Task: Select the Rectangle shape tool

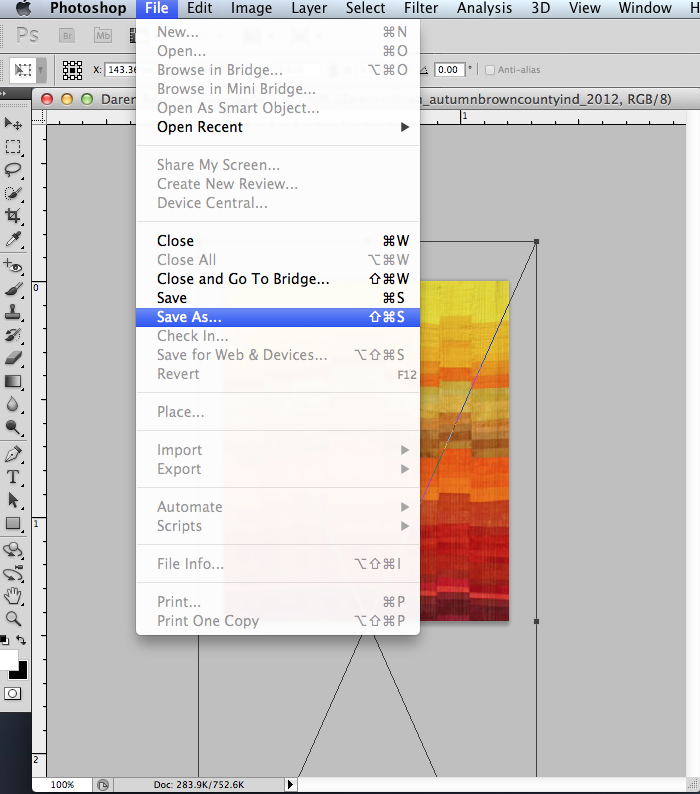Action: [13, 523]
